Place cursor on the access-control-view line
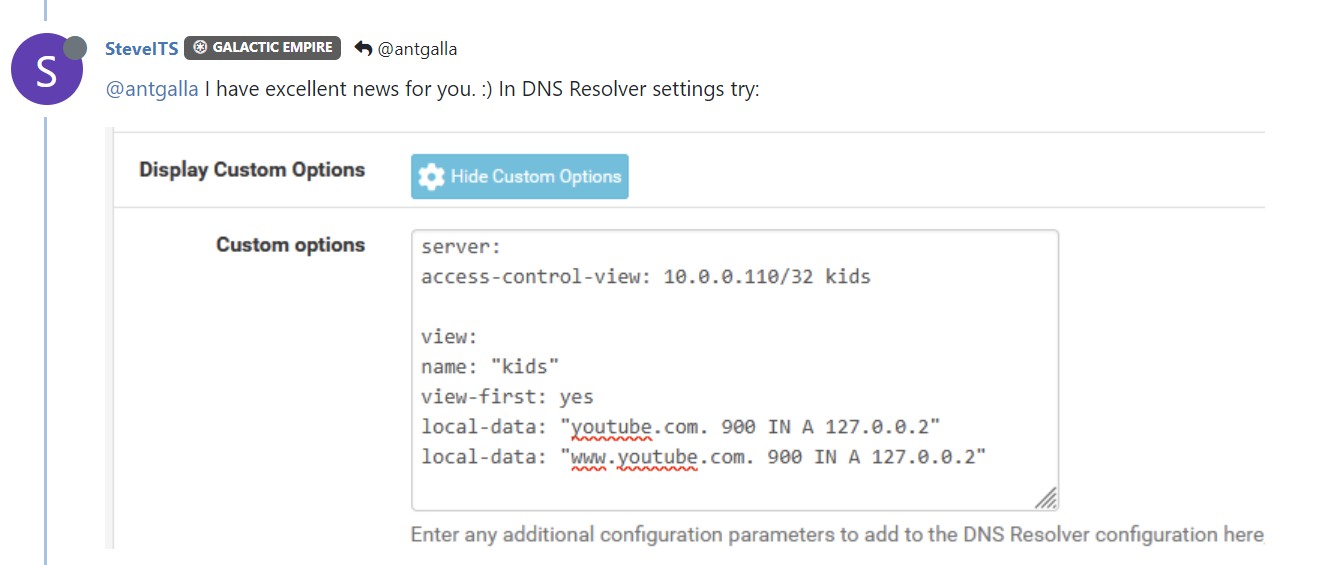Viewport: 1325px width, 565px height. point(646,276)
